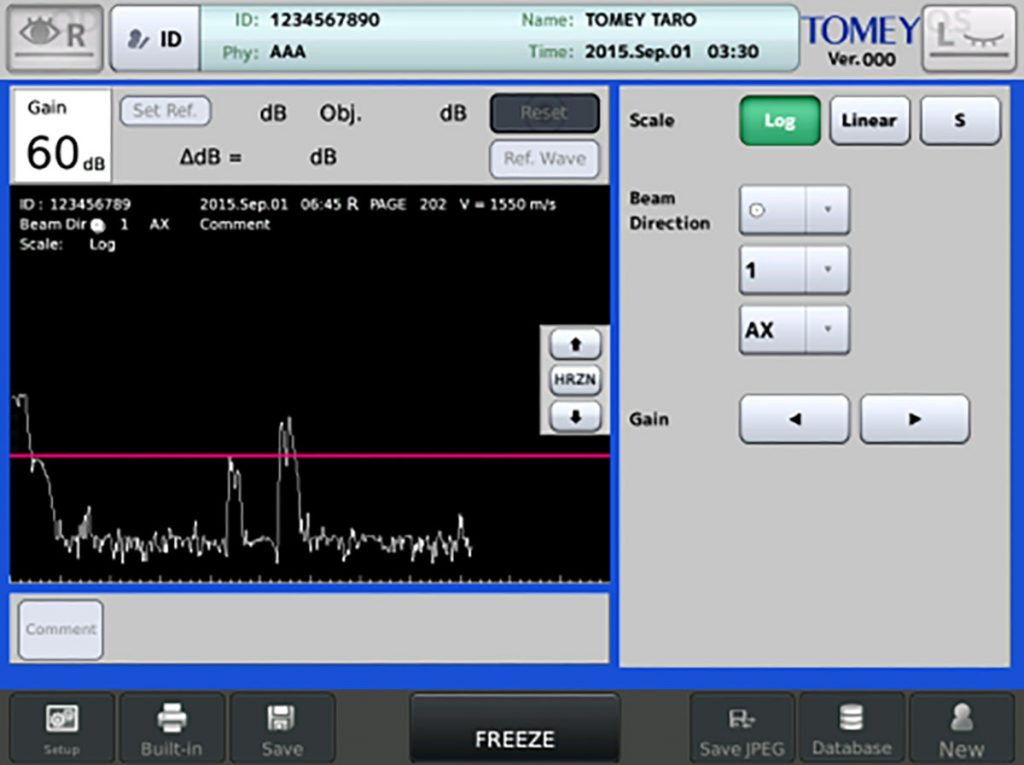Decrease gain with left arrow
The width and height of the screenshot is (1024, 765).
click(794, 419)
